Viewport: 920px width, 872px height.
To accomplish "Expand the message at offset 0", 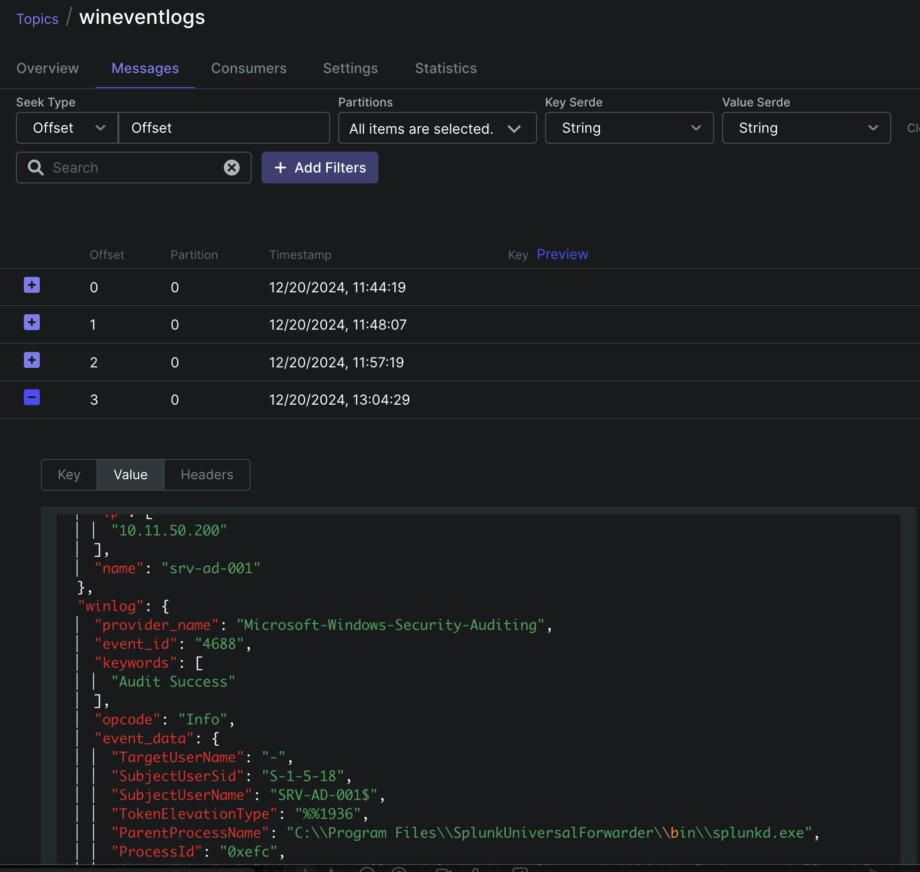I will [x=31, y=285].
